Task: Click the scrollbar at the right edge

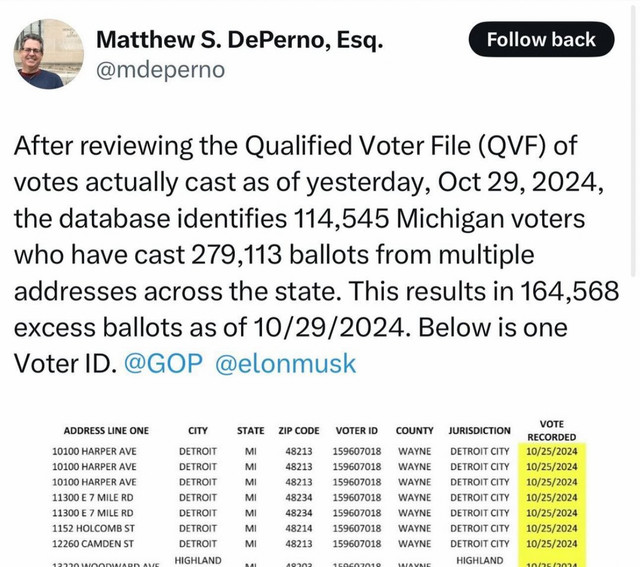Action: coord(633,139)
